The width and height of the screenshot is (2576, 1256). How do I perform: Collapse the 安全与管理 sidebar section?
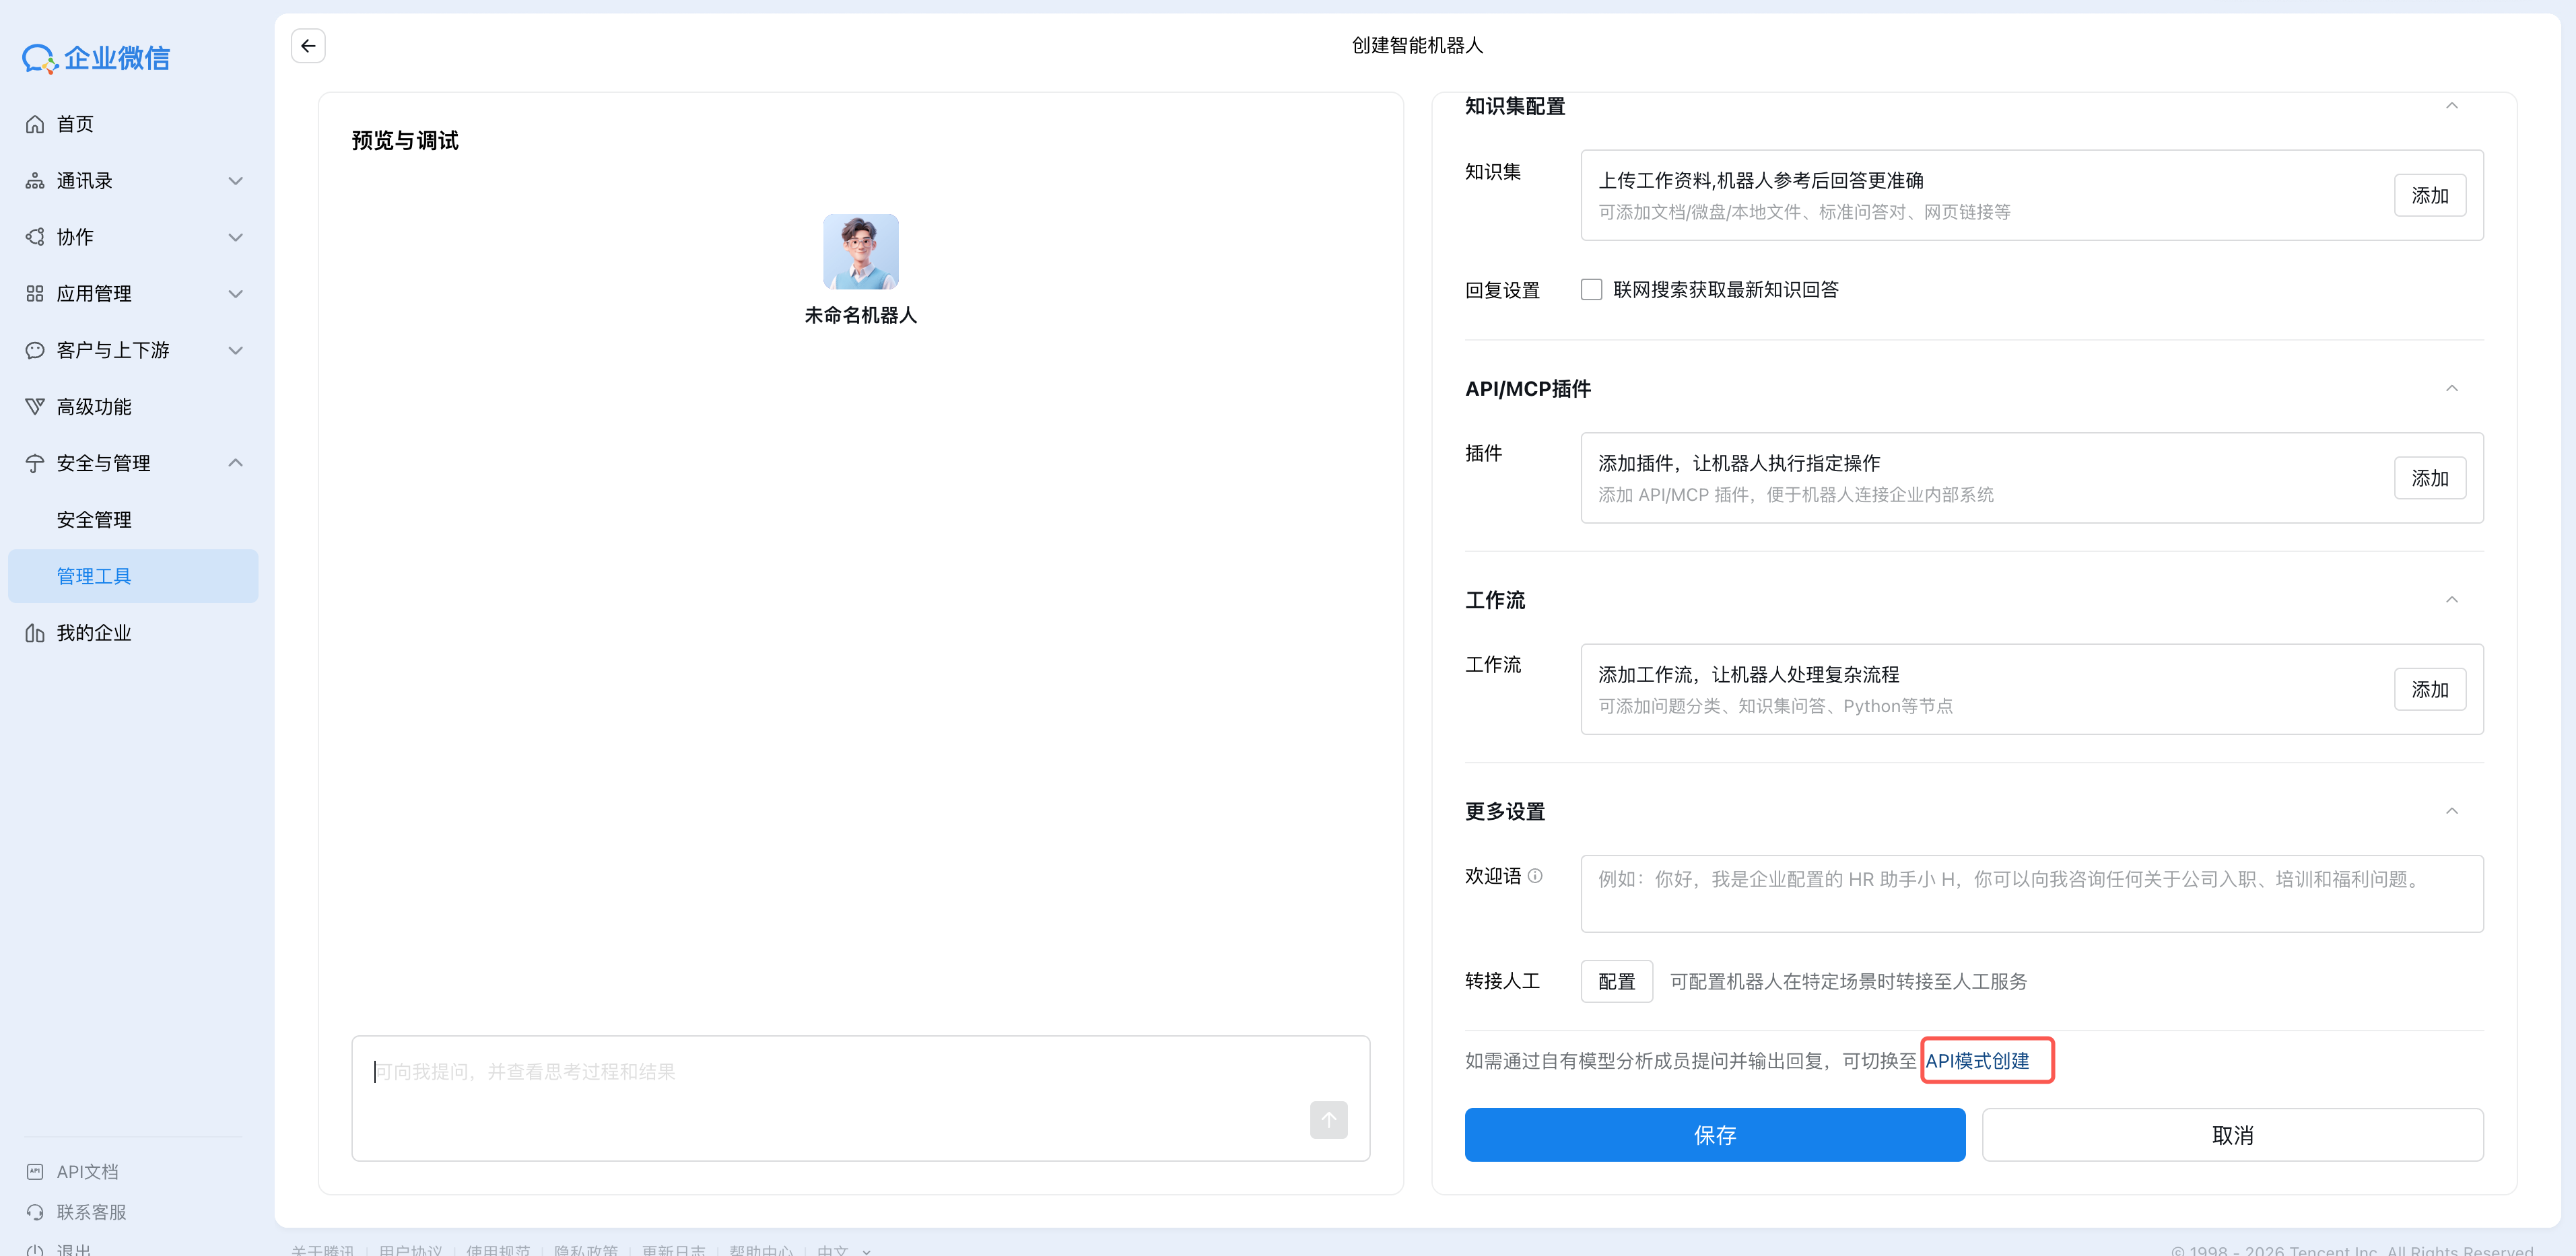click(x=235, y=463)
